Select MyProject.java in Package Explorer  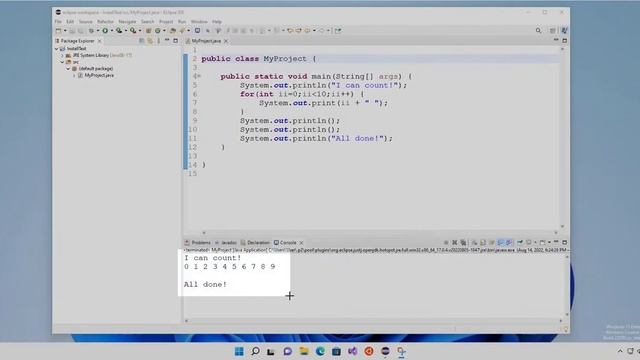[x=99, y=76]
